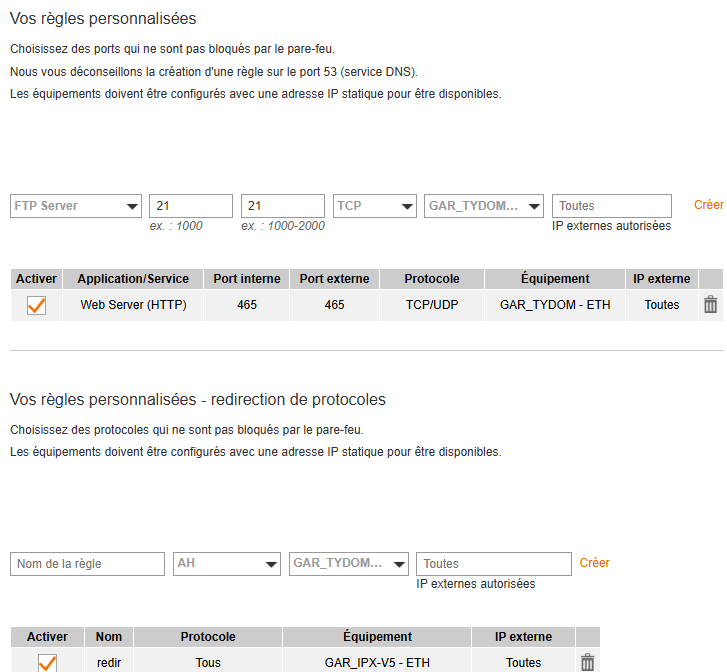Screen dimensions: 727x672
Task: Focus the internal port field (ex. 1000)
Action: coord(191,206)
